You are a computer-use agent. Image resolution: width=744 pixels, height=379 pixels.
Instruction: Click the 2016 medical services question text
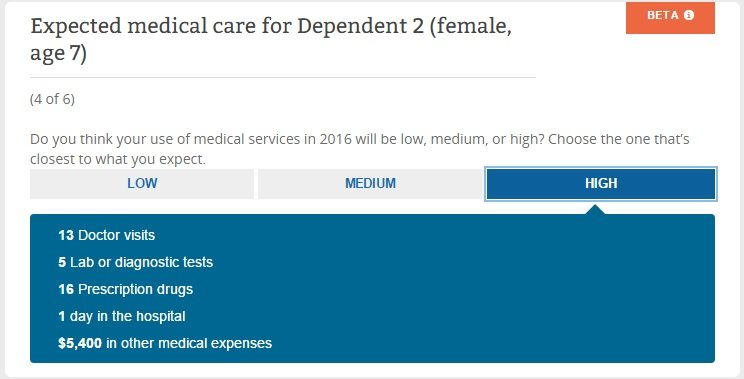point(359,149)
